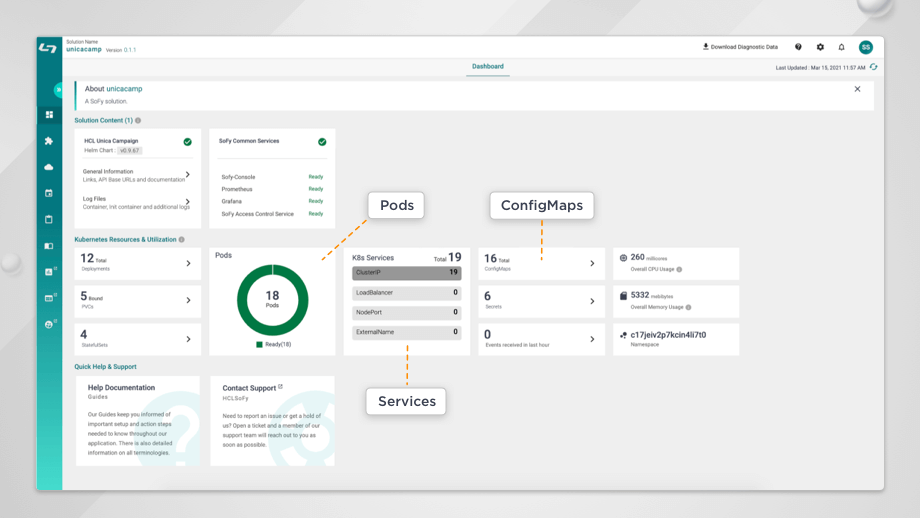Screen dimensions: 920x518
Task: Click the green Ready(18) legend swatch
Action: 259,344
